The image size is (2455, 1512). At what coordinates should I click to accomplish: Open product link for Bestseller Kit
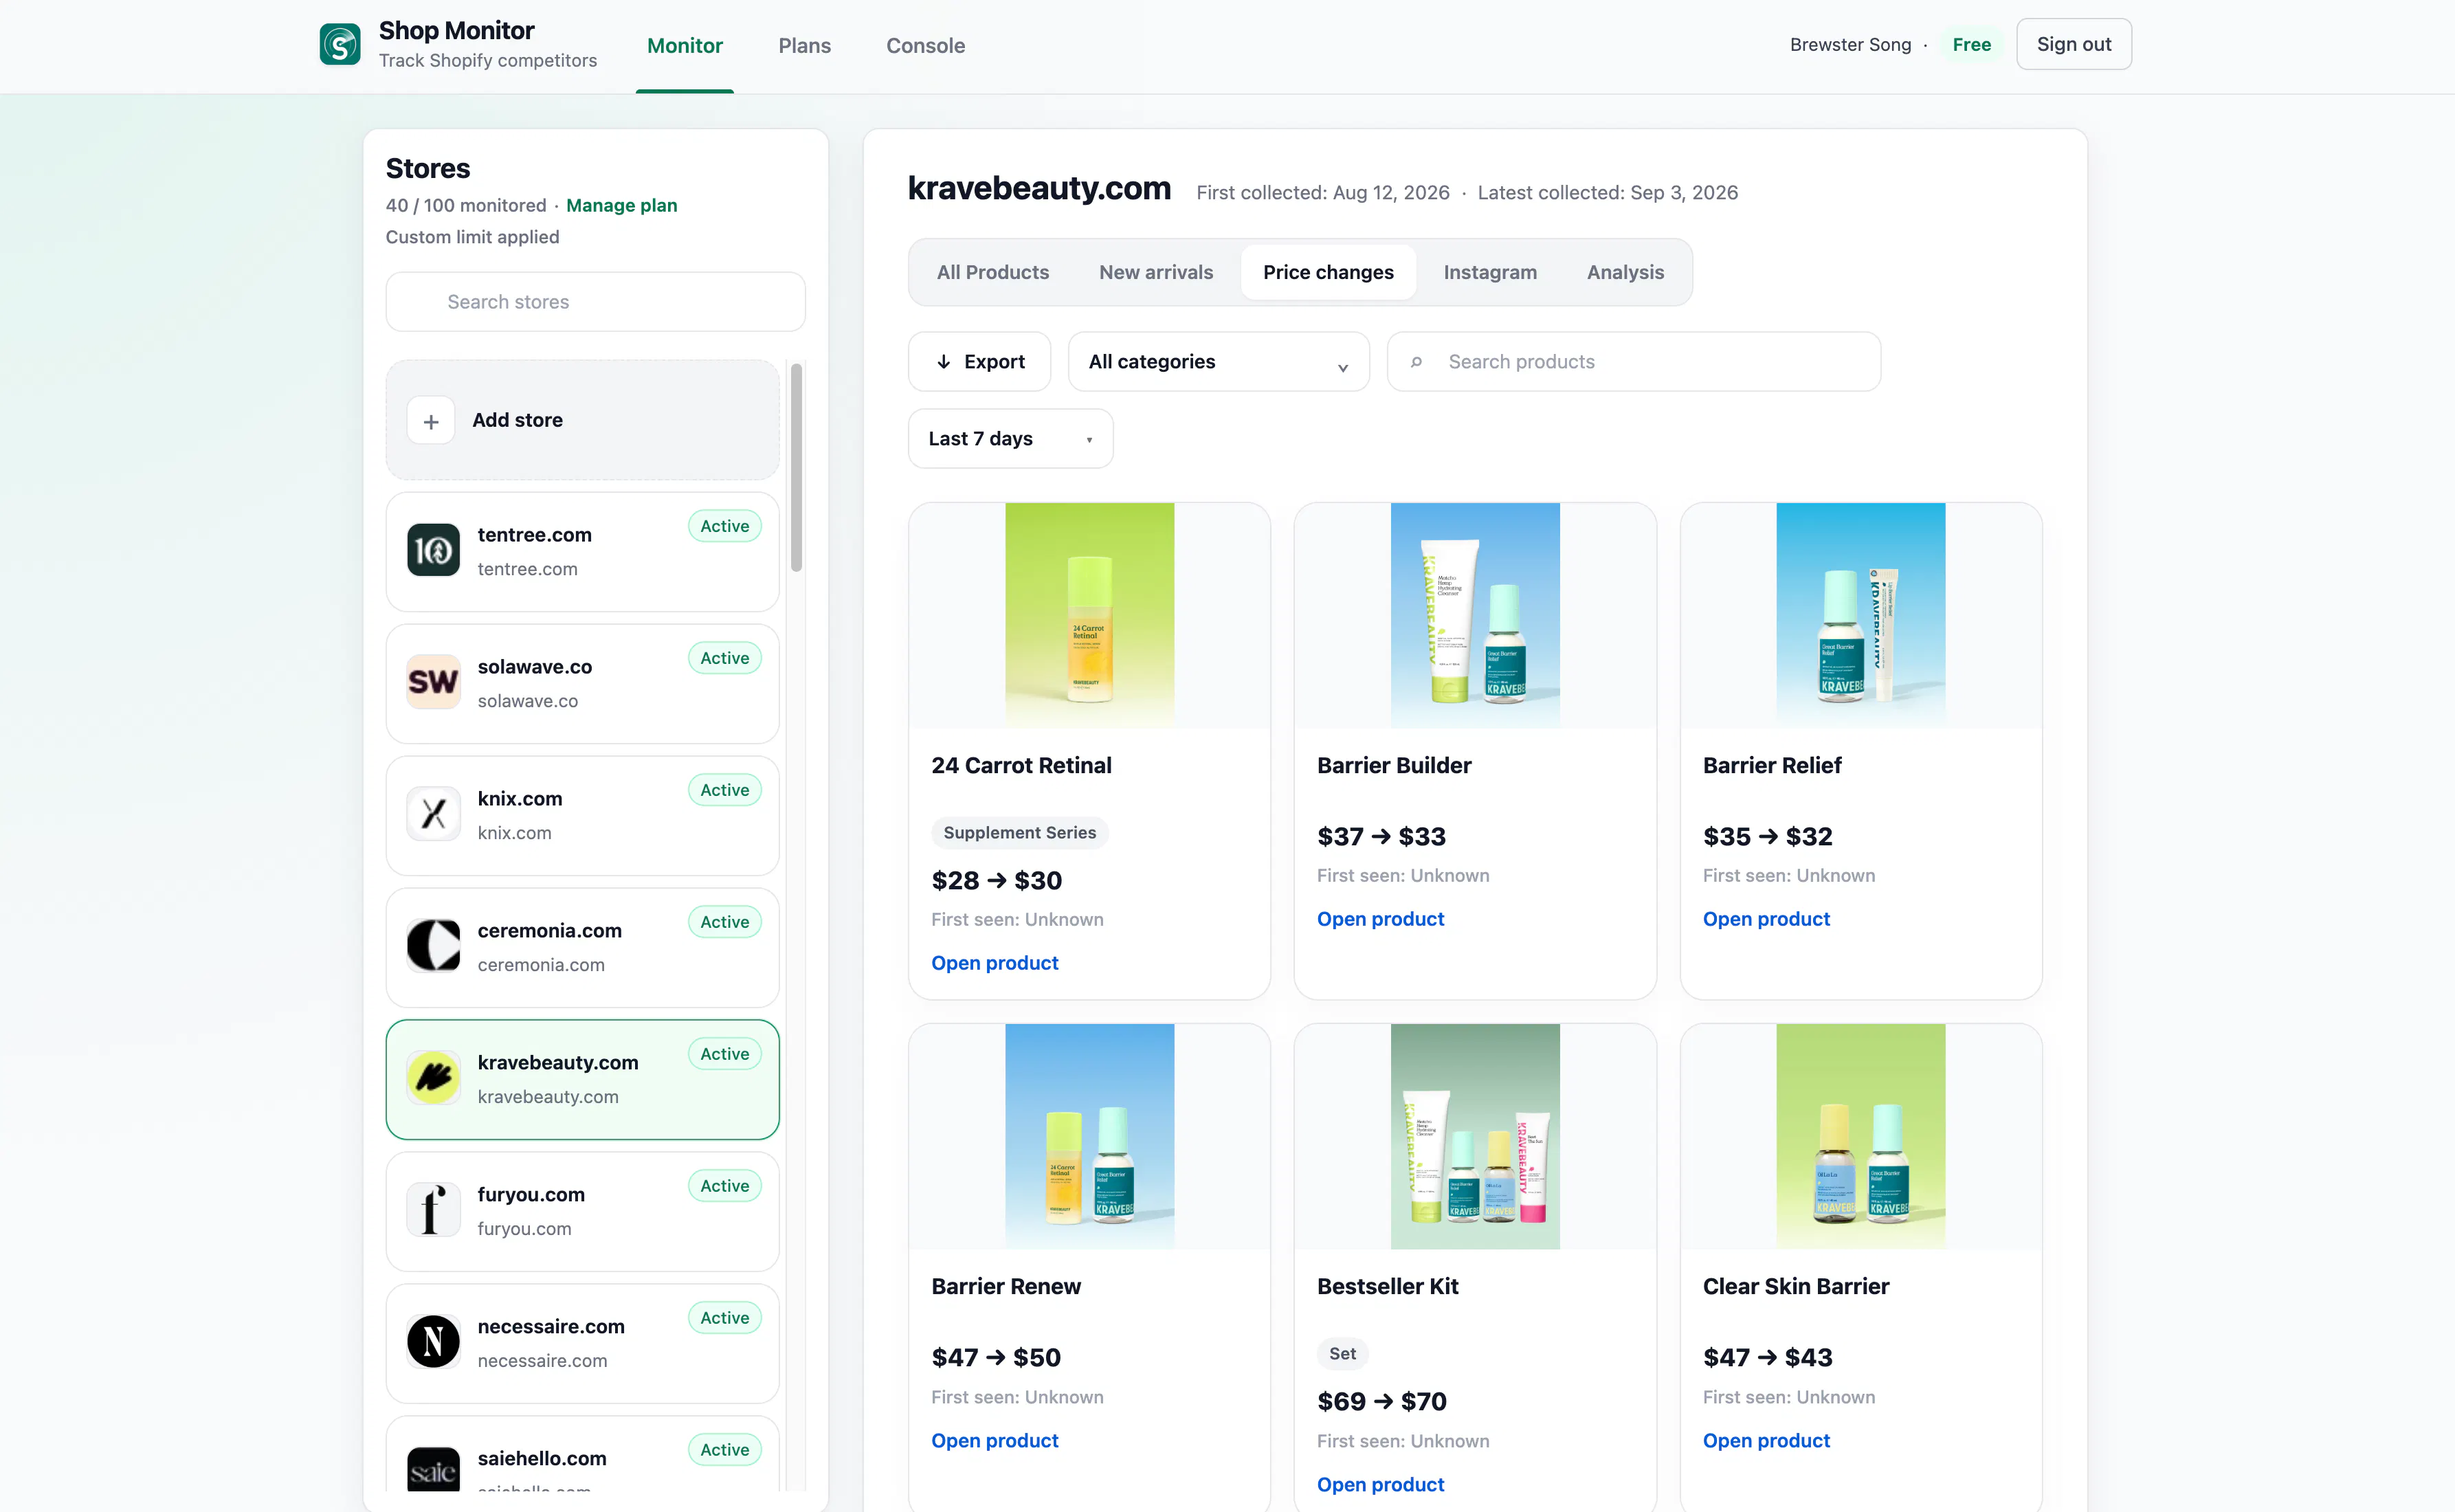coord(1380,1485)
